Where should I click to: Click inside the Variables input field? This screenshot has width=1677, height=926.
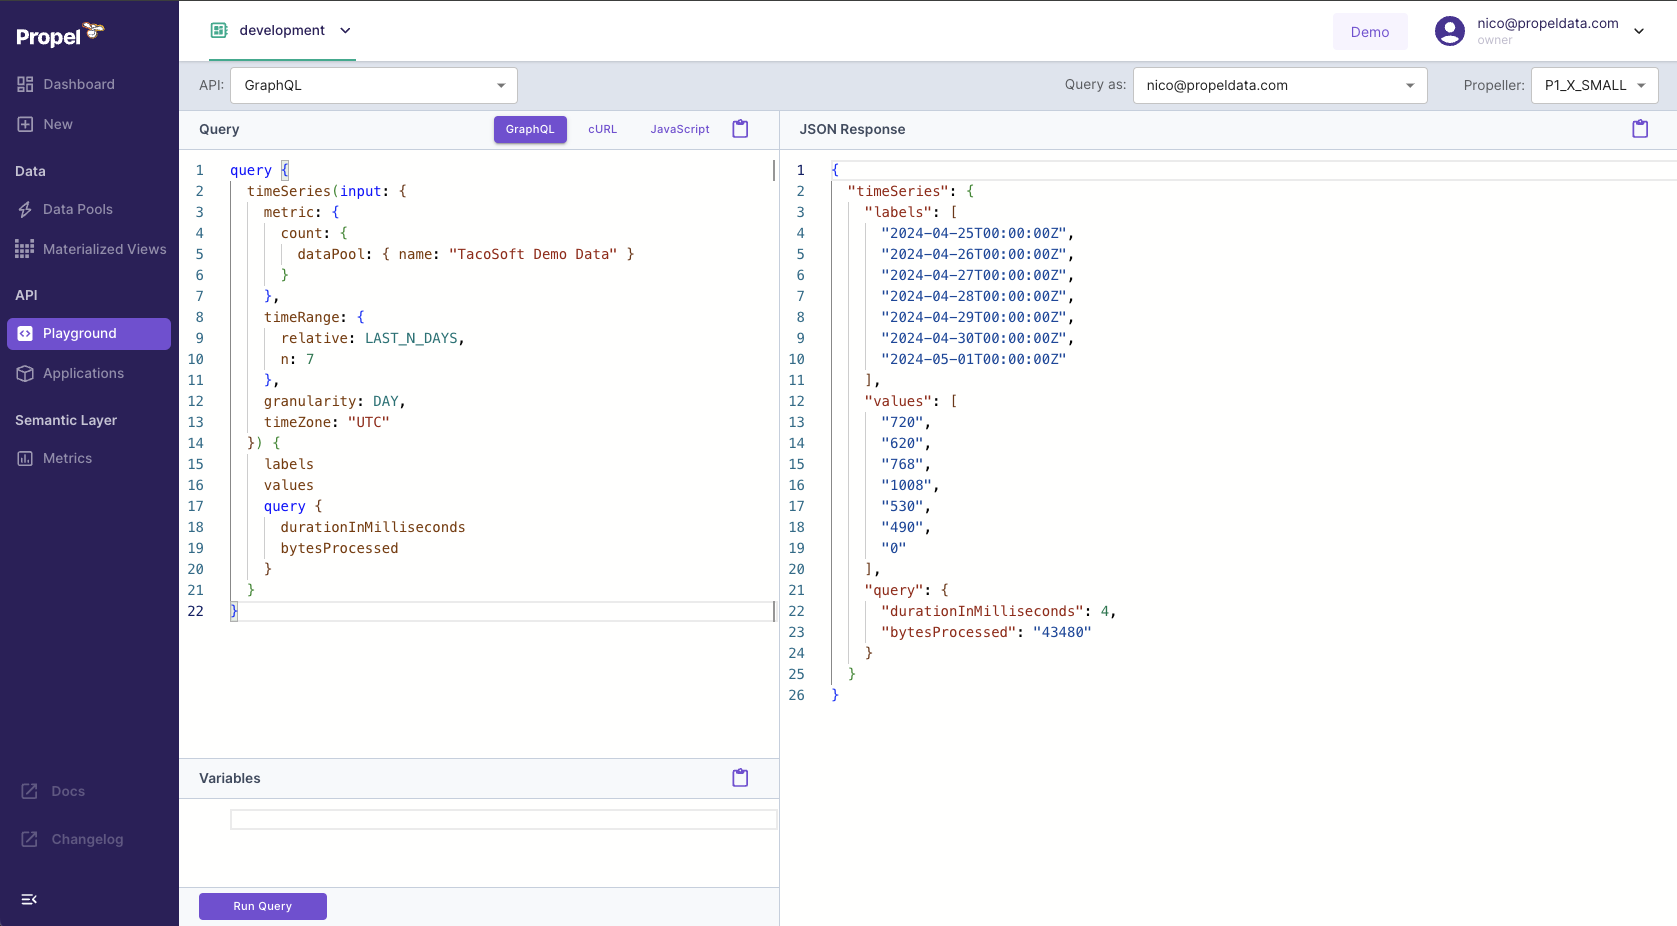click(503, 818)
